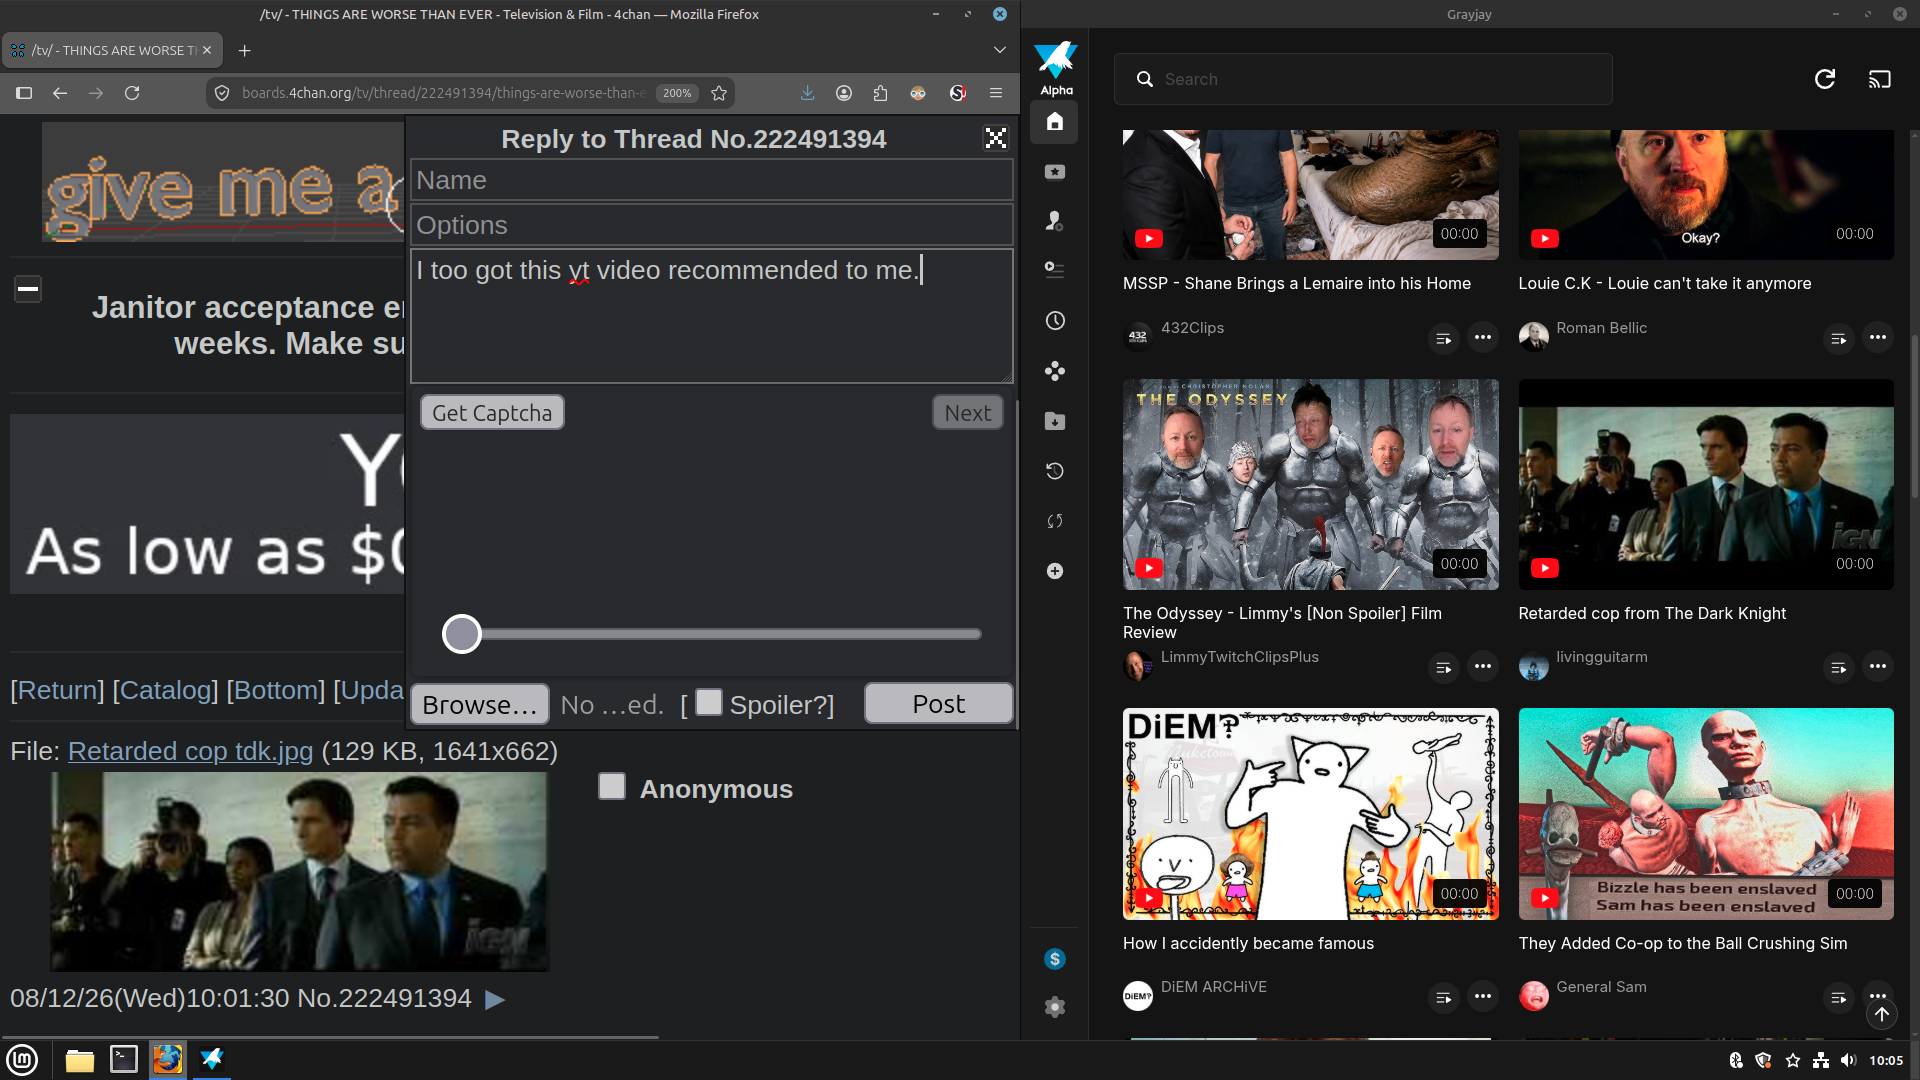The height and width of the screenshot is (1080, 1920).
Task: Click the Firefox bookmark star
Action: pyautogui.click(x=719, y=93)
